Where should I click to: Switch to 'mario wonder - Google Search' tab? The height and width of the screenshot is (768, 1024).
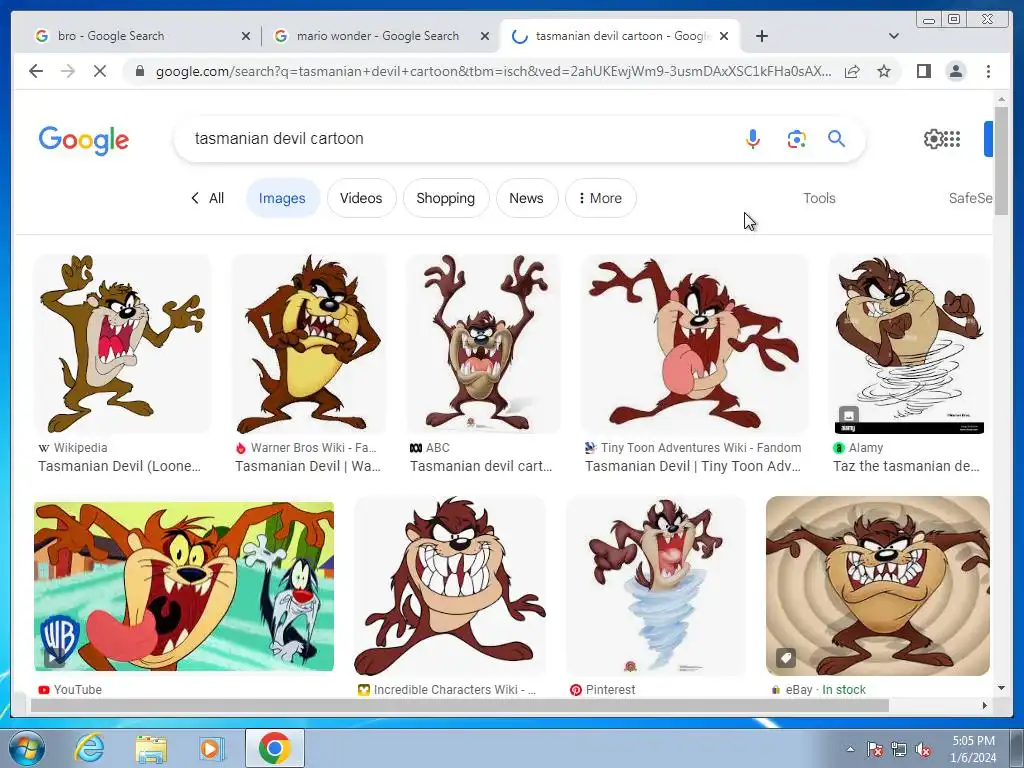click(x=381, y=36)
